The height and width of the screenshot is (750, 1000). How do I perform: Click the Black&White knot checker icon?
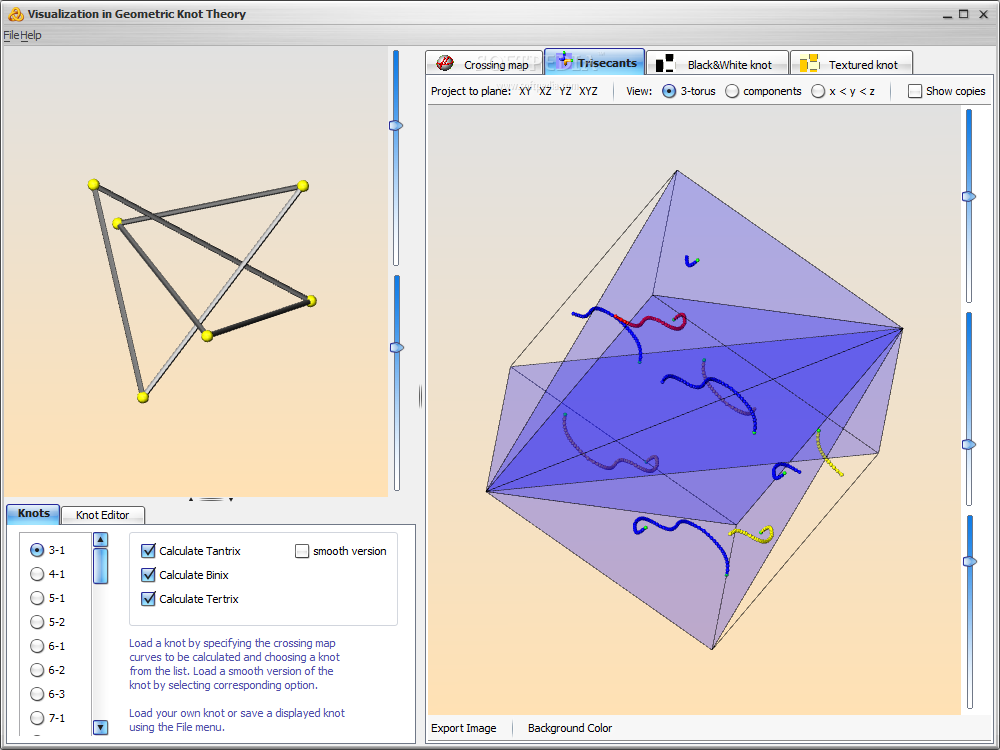(x=665, y=63)
